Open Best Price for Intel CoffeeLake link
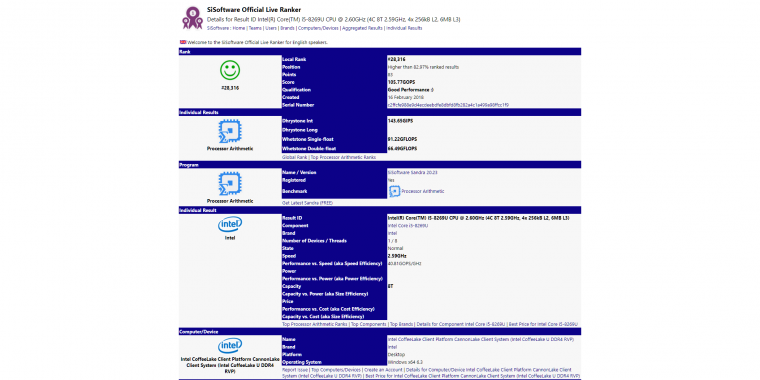The image size is (760, 380). click(x=472, y=376)
